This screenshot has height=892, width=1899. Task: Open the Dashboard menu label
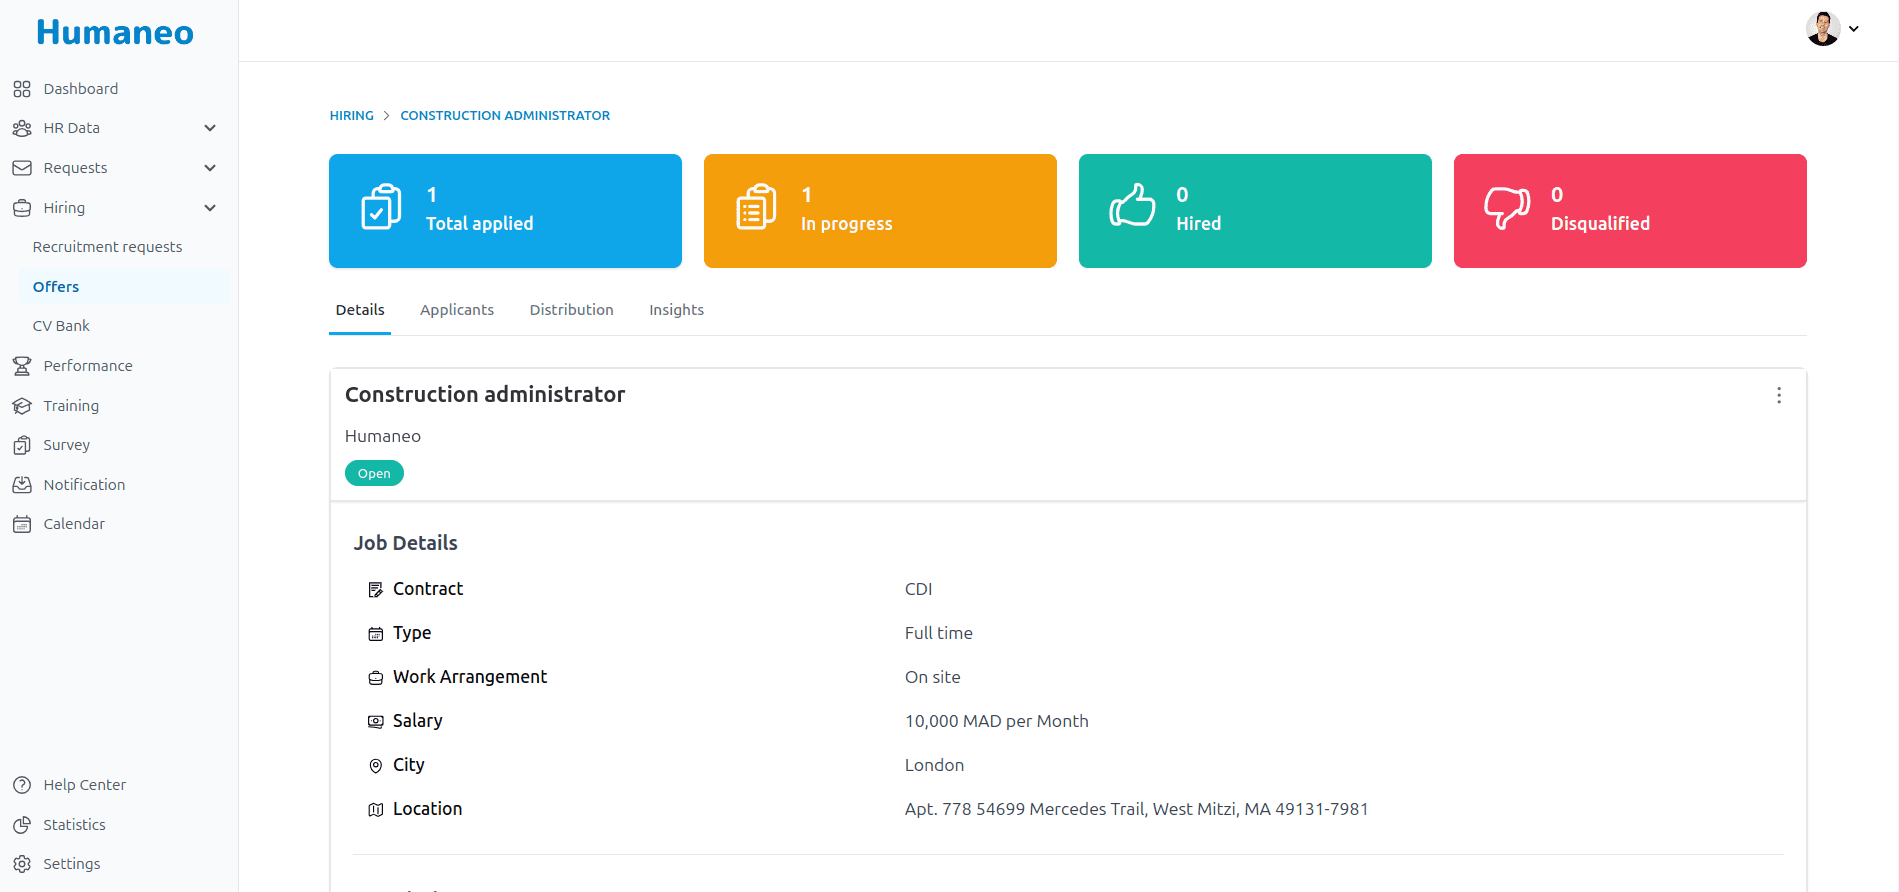pyautogui.click(x=81, y=89)
